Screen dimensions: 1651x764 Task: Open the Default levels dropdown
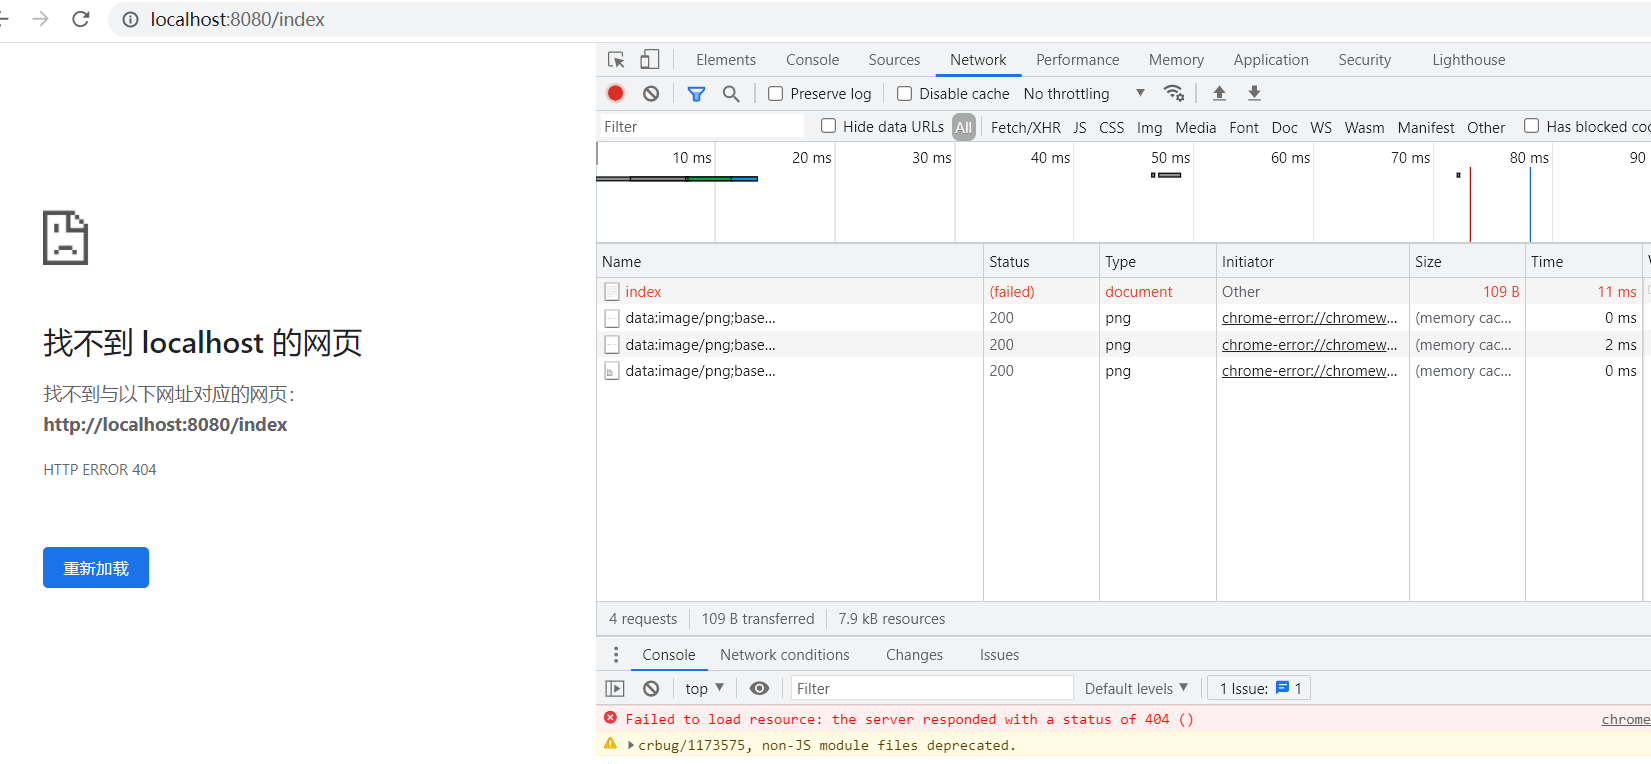pos(1136,688)
